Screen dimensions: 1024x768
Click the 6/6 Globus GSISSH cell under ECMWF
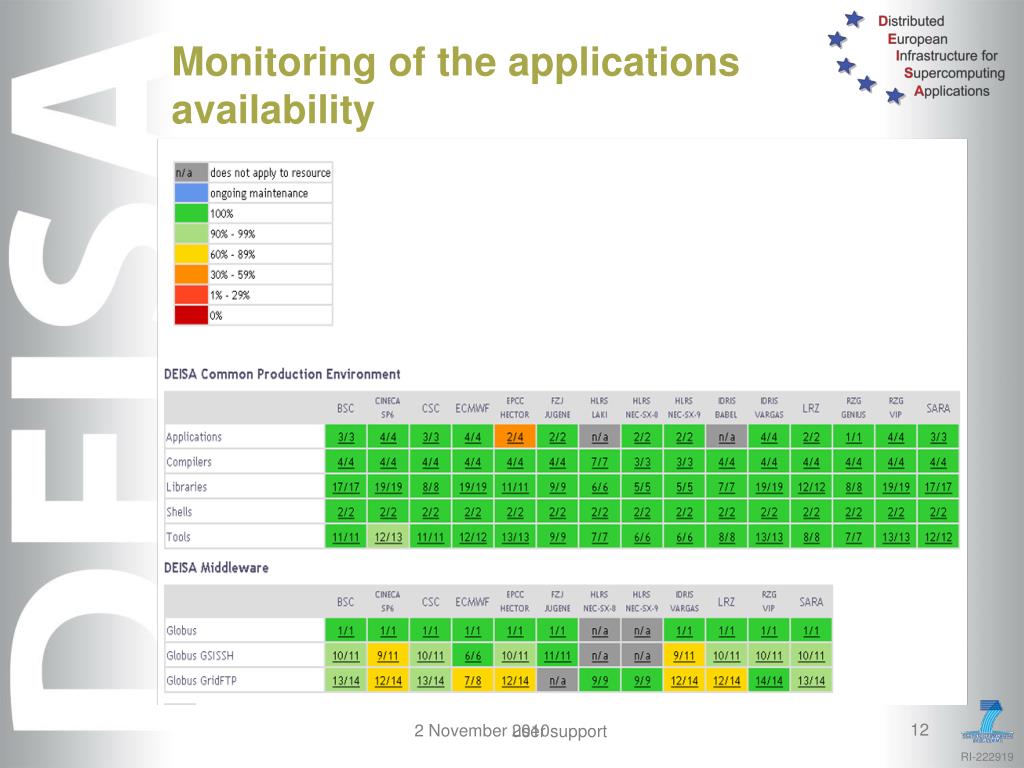473,656
